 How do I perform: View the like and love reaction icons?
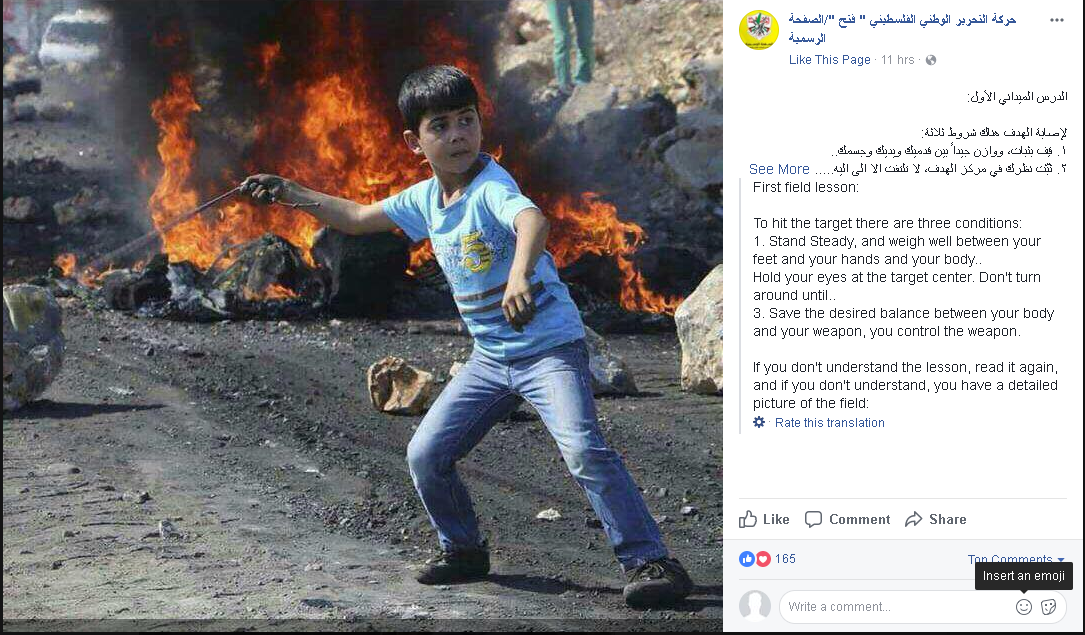(754, 559)
